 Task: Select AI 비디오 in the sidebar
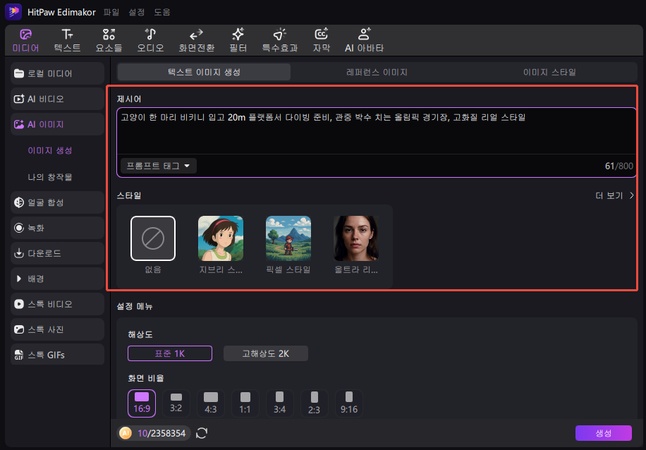click(x=57, y=99)
